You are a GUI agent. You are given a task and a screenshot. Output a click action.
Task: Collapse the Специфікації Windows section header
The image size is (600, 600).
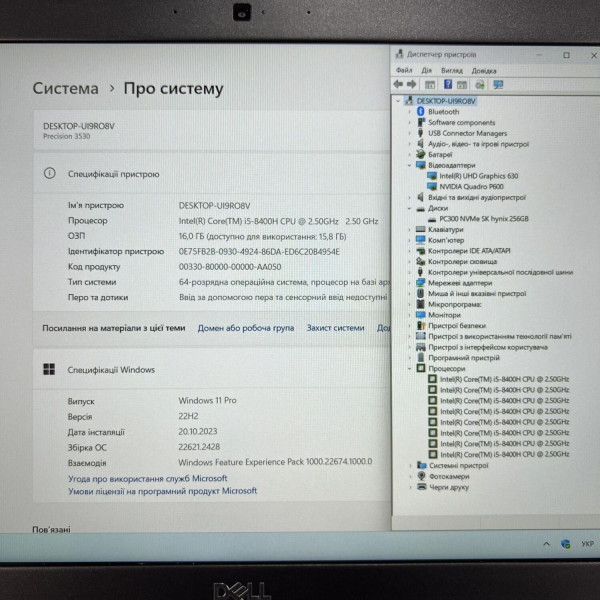tap(211, 370)
